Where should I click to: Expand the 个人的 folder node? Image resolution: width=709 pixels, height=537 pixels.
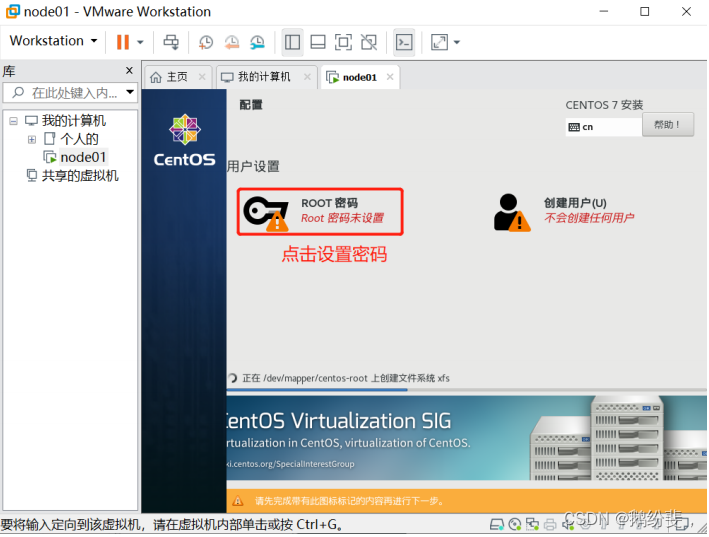(32, 140)
